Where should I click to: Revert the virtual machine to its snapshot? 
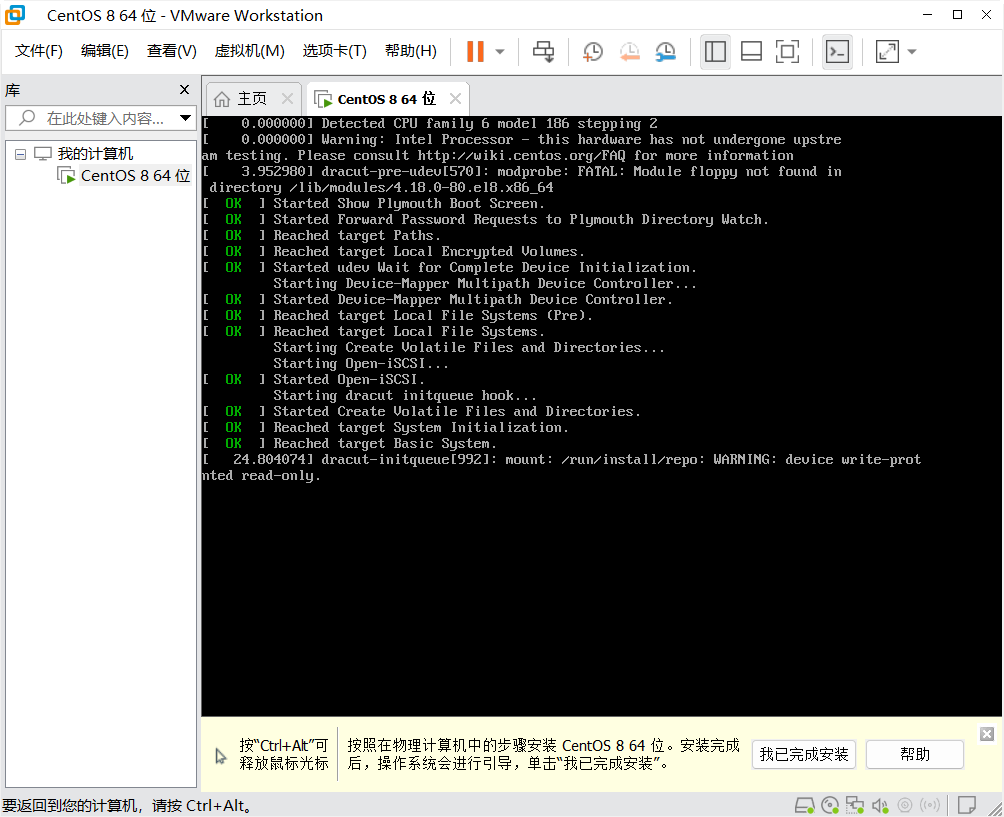(629, 51)
